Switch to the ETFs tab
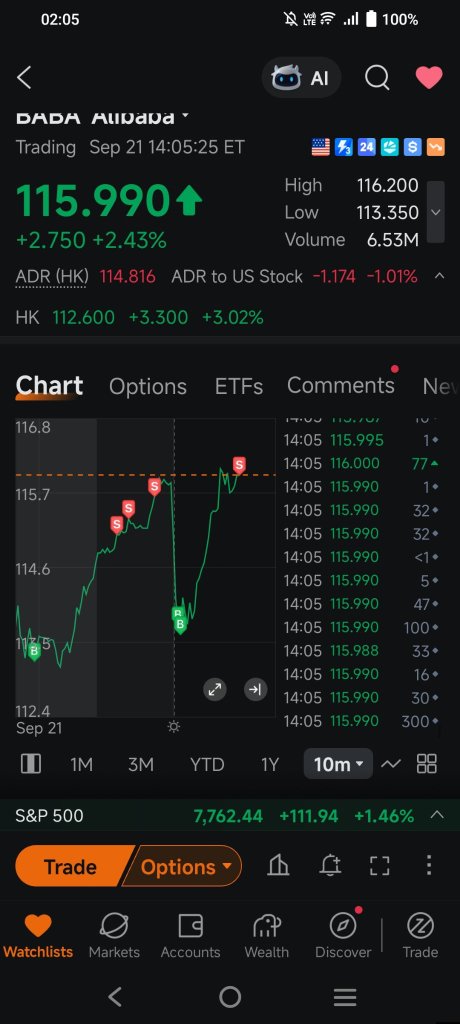The image size is (460, 1024). tap(238, 387)
